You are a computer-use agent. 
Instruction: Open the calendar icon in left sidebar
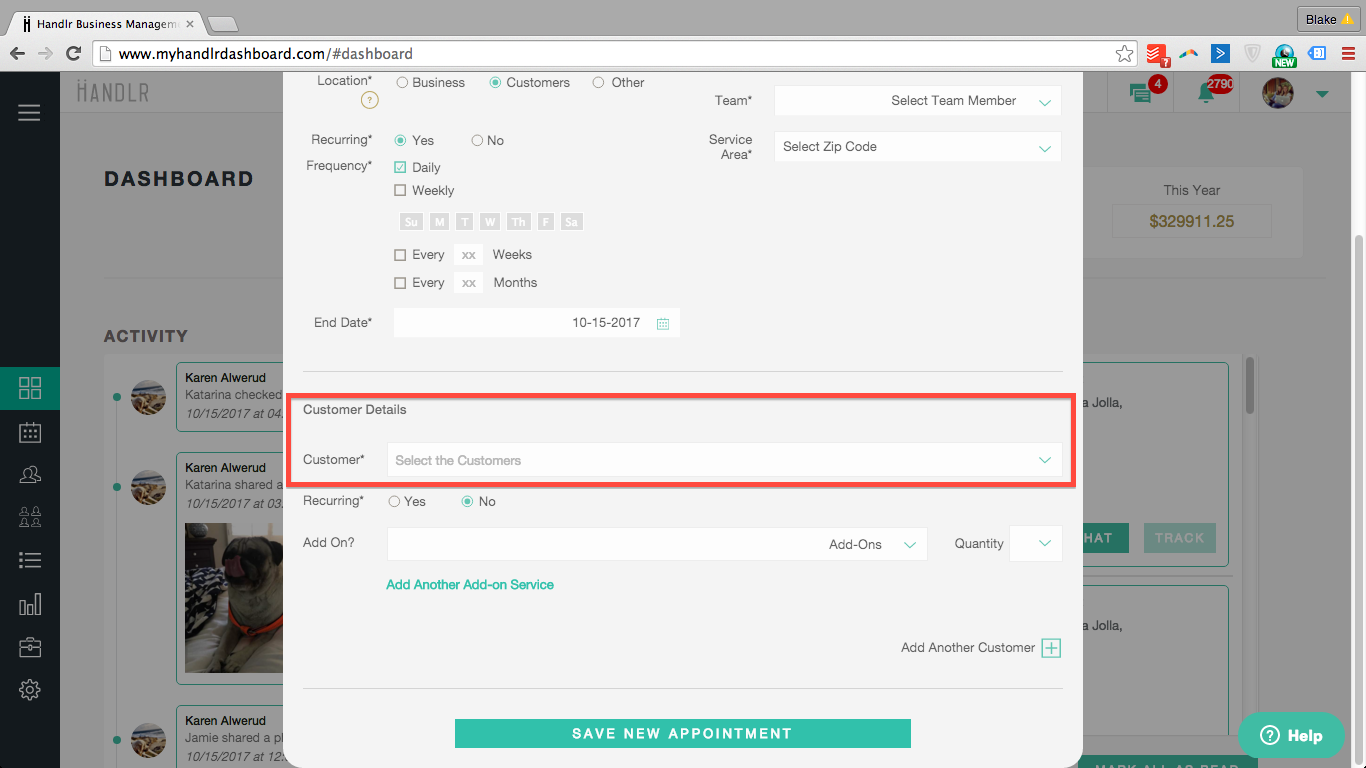click(30, 432)
